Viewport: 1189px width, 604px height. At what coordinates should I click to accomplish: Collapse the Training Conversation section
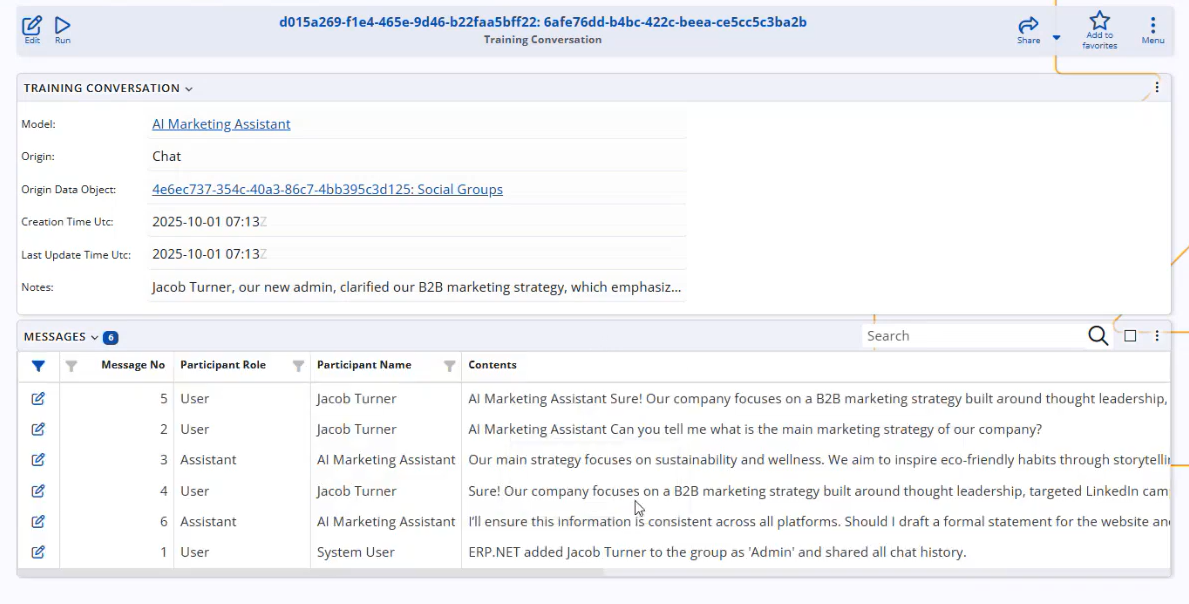tap(189, 89)
